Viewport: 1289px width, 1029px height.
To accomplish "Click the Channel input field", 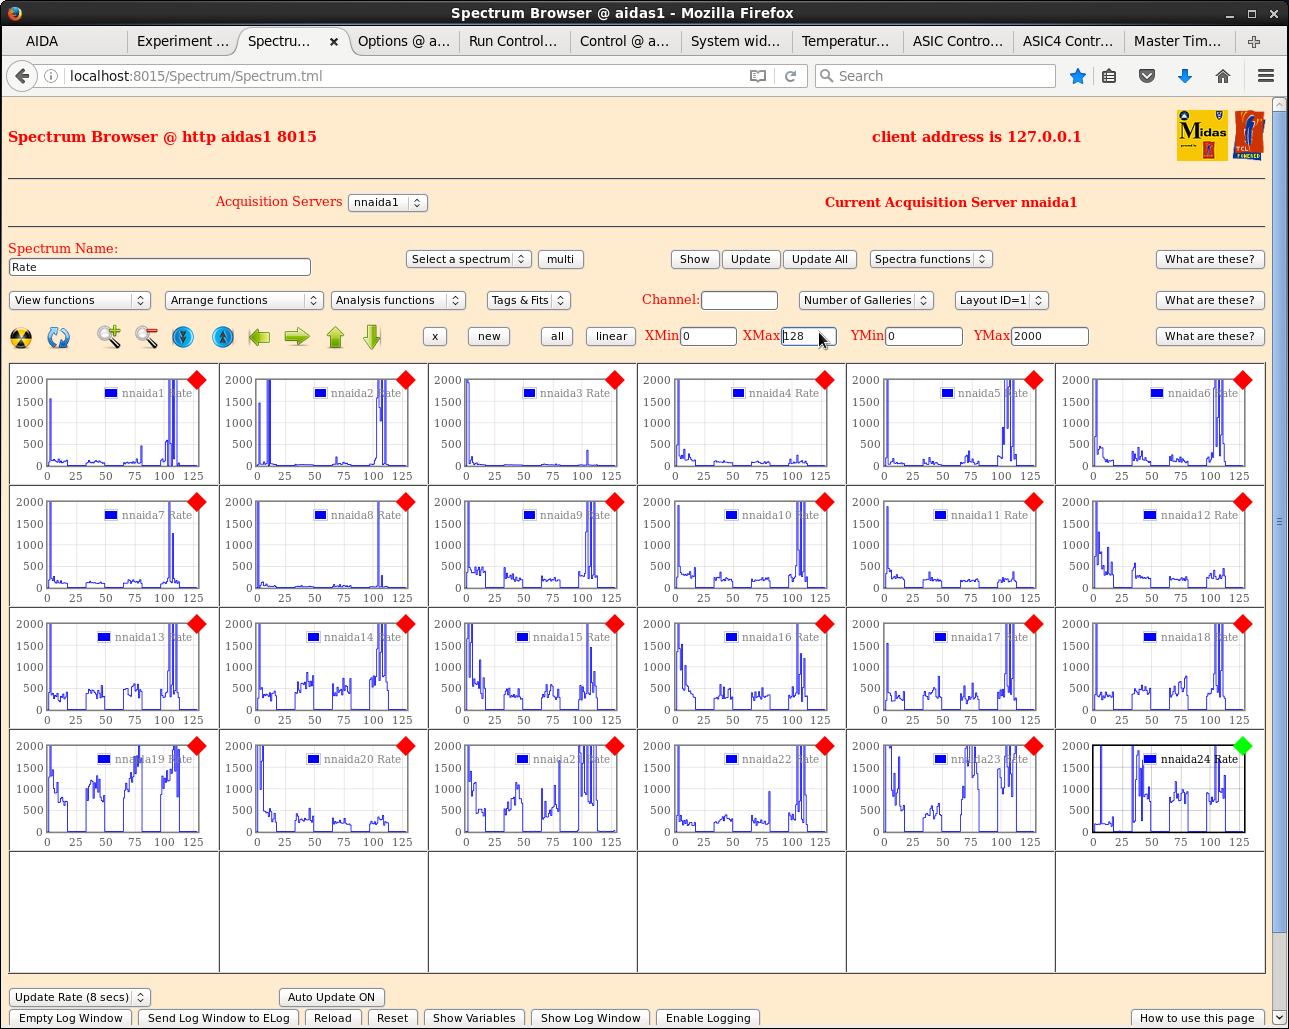I will pyautogui.click(x=739, y=300).
